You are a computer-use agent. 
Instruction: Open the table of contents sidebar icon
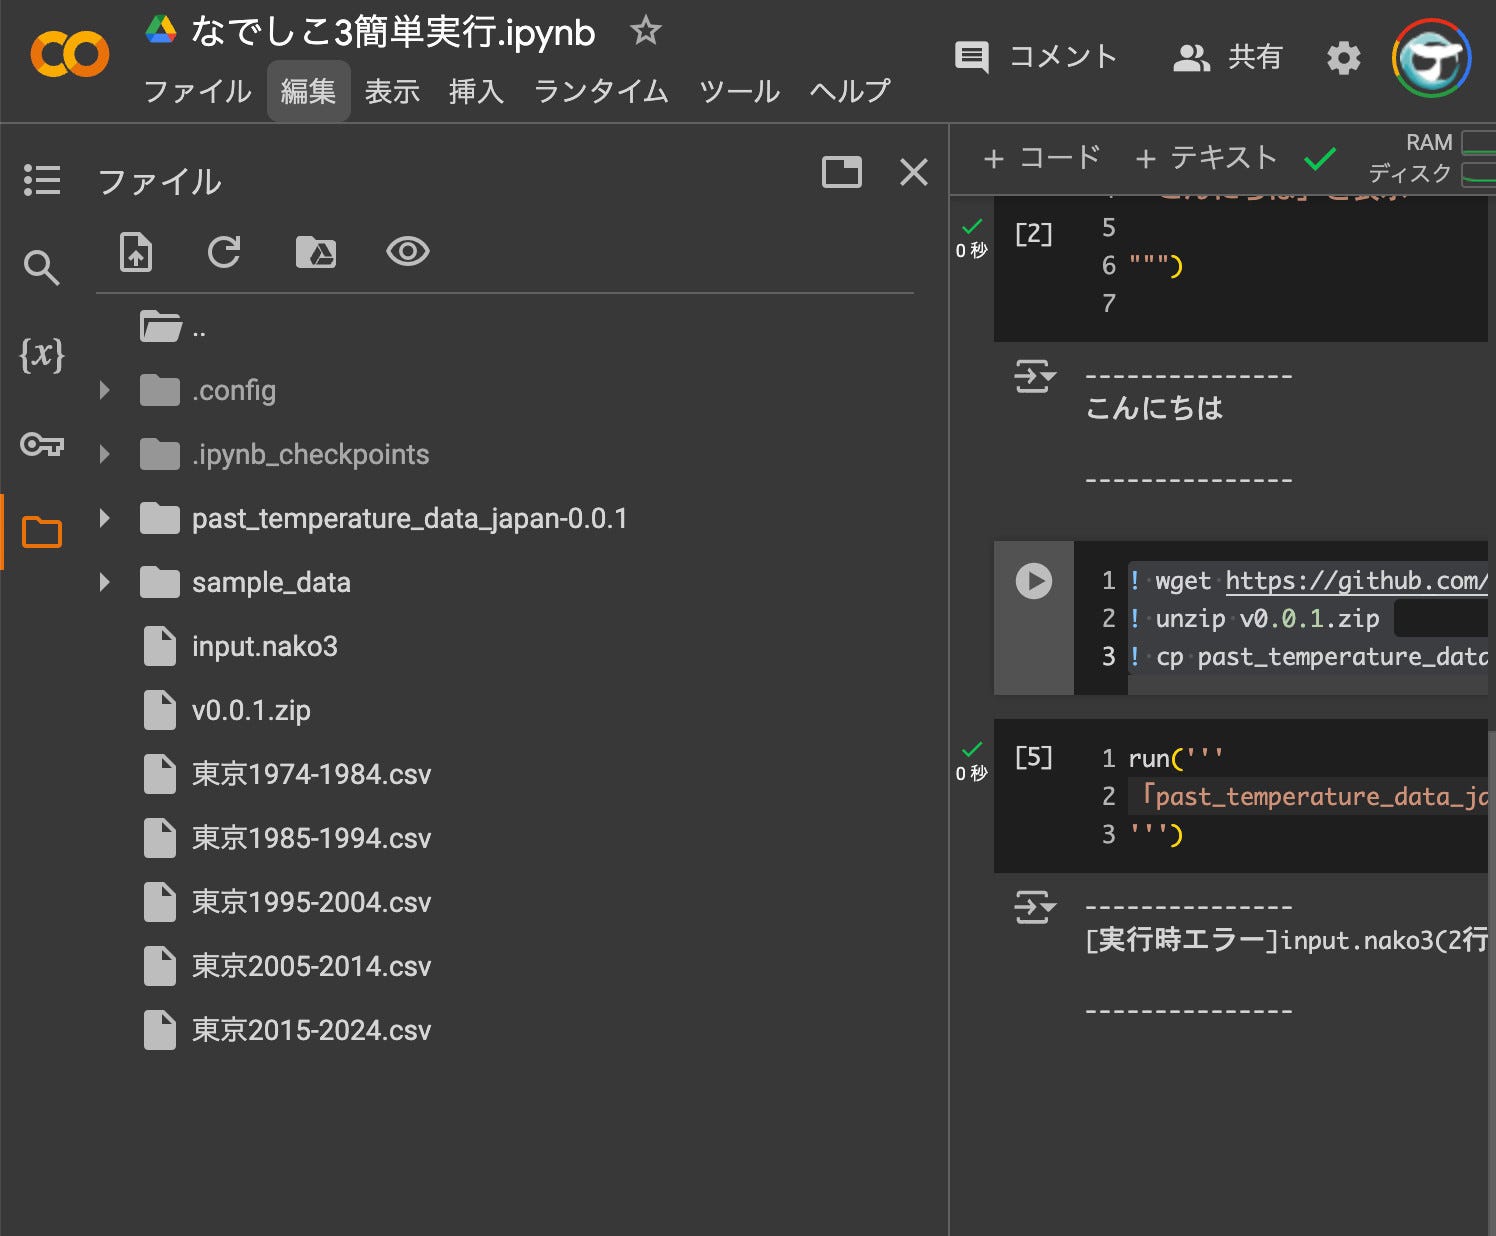(x=42, y=180)
